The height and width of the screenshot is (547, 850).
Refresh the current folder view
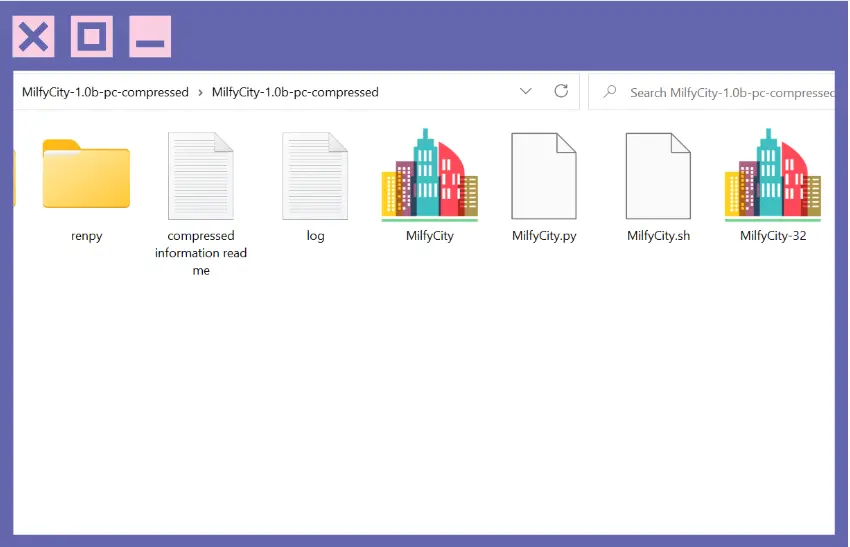point(561,91)
